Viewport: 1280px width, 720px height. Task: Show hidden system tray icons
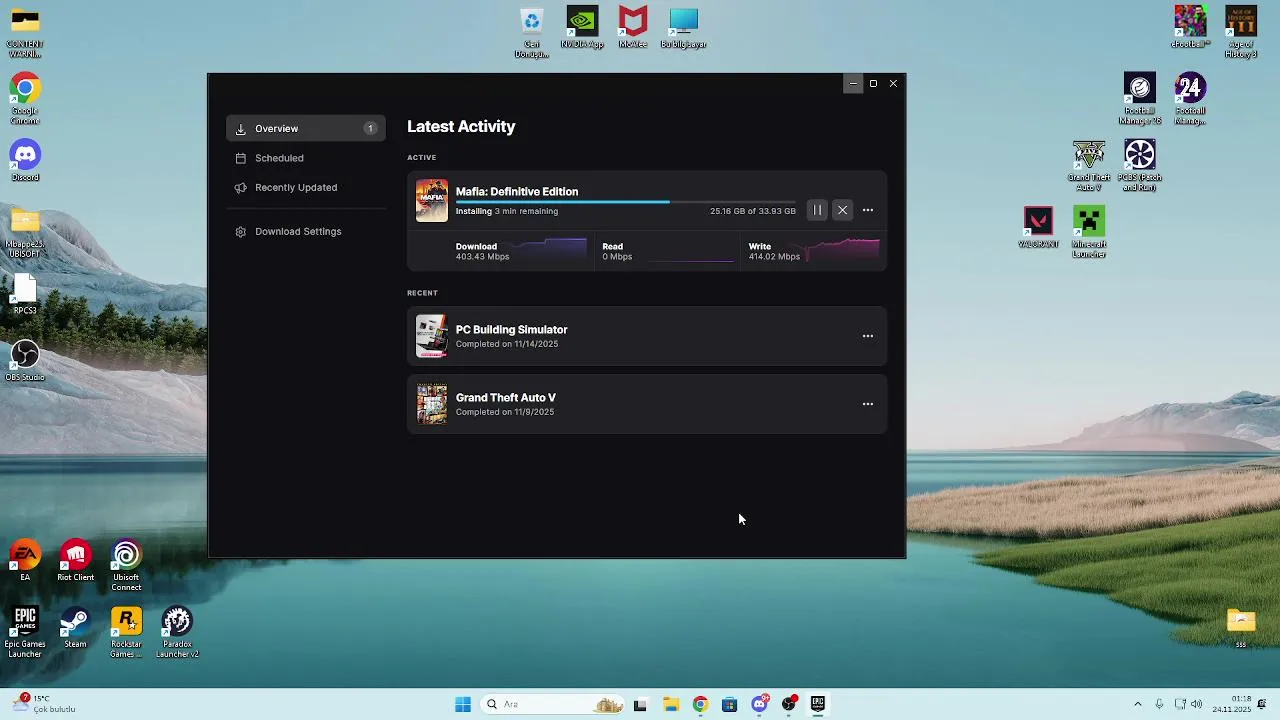click(1137, 704)
